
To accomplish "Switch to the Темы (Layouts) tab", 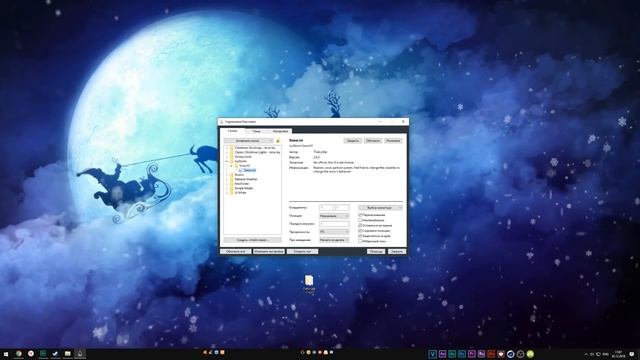I will [x=256, y=131].
